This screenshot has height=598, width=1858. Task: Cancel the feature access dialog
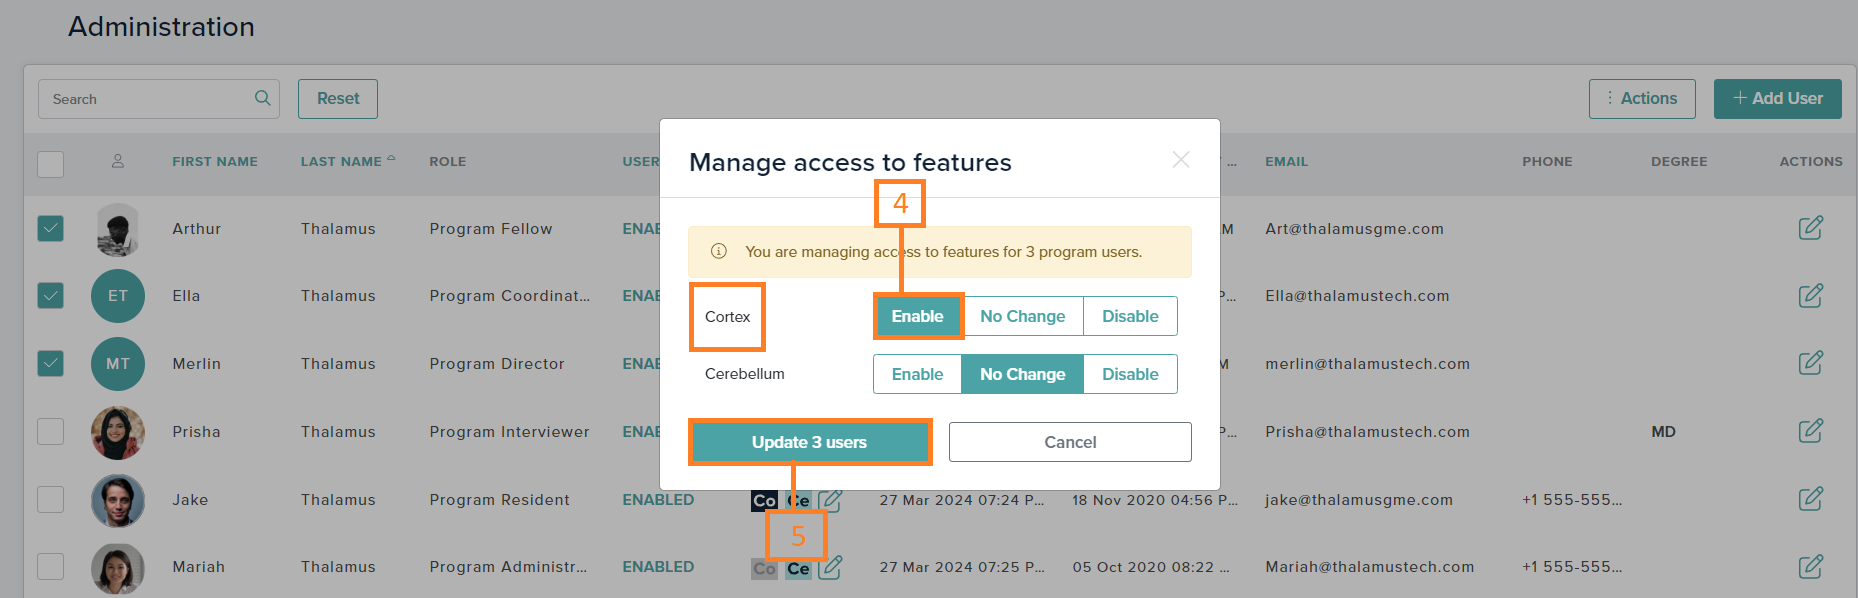point(1070,442)
